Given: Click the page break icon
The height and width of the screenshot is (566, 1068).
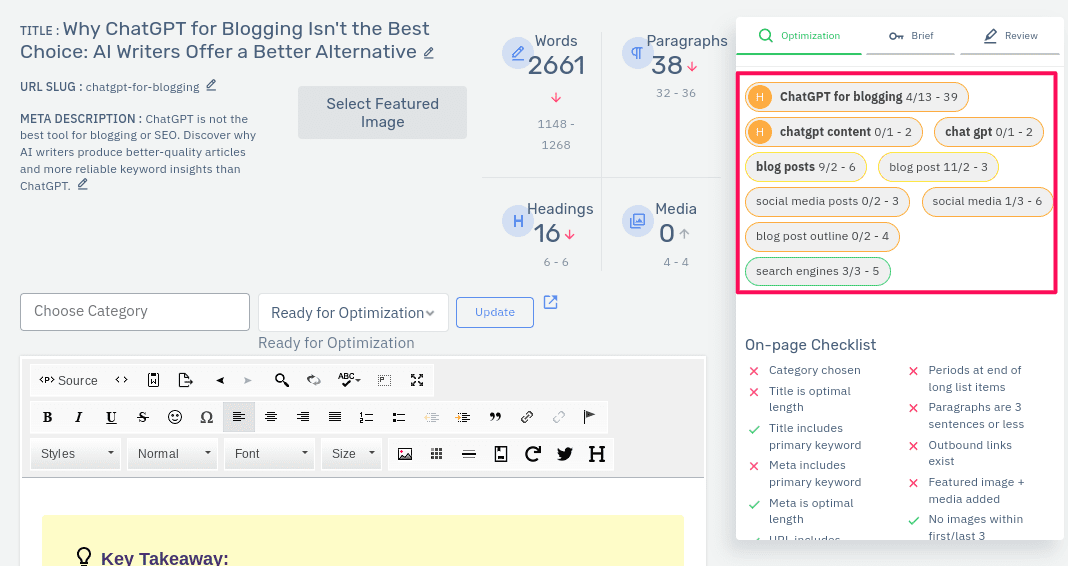Looking at the screenshot, I should pos(501,454).
